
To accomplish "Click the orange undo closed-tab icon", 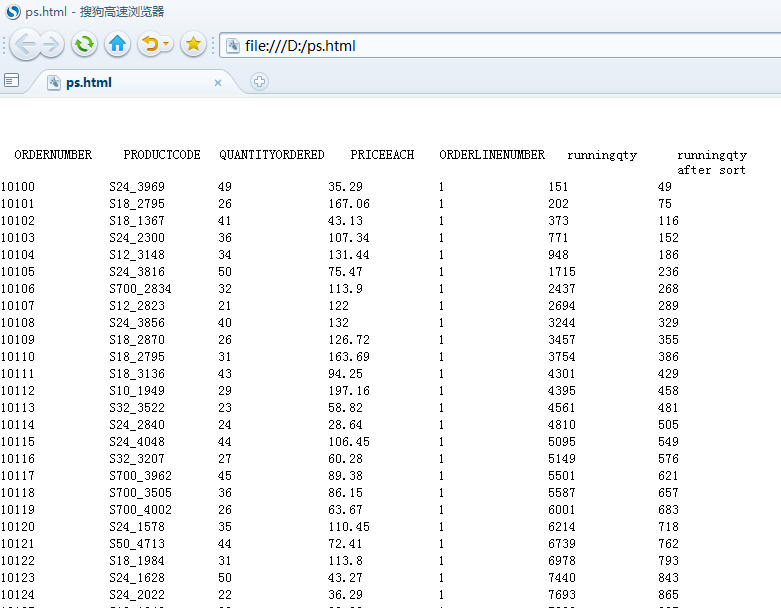I will [x=149, y=44].
